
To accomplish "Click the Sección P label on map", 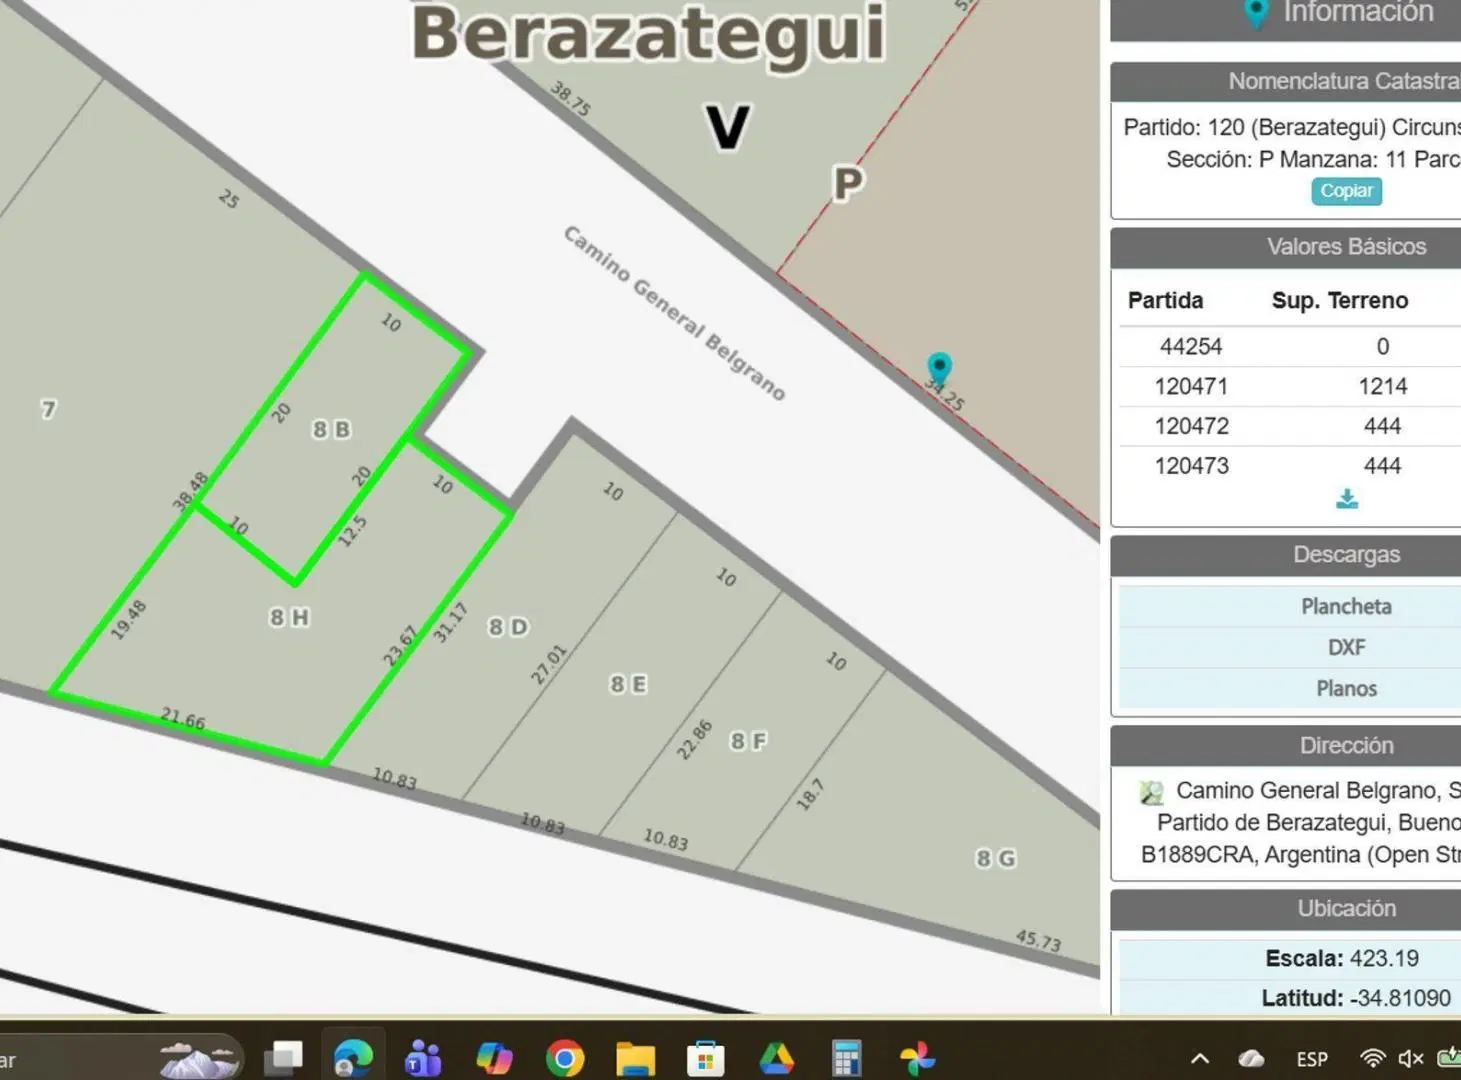I will coord(848,183).
